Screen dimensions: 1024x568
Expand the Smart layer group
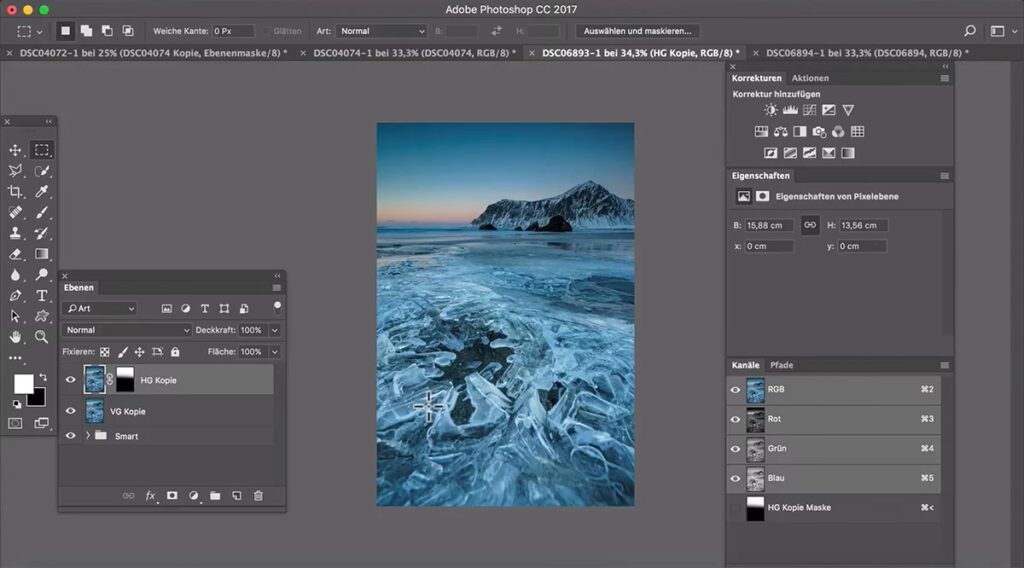click(x=87, y=436)
